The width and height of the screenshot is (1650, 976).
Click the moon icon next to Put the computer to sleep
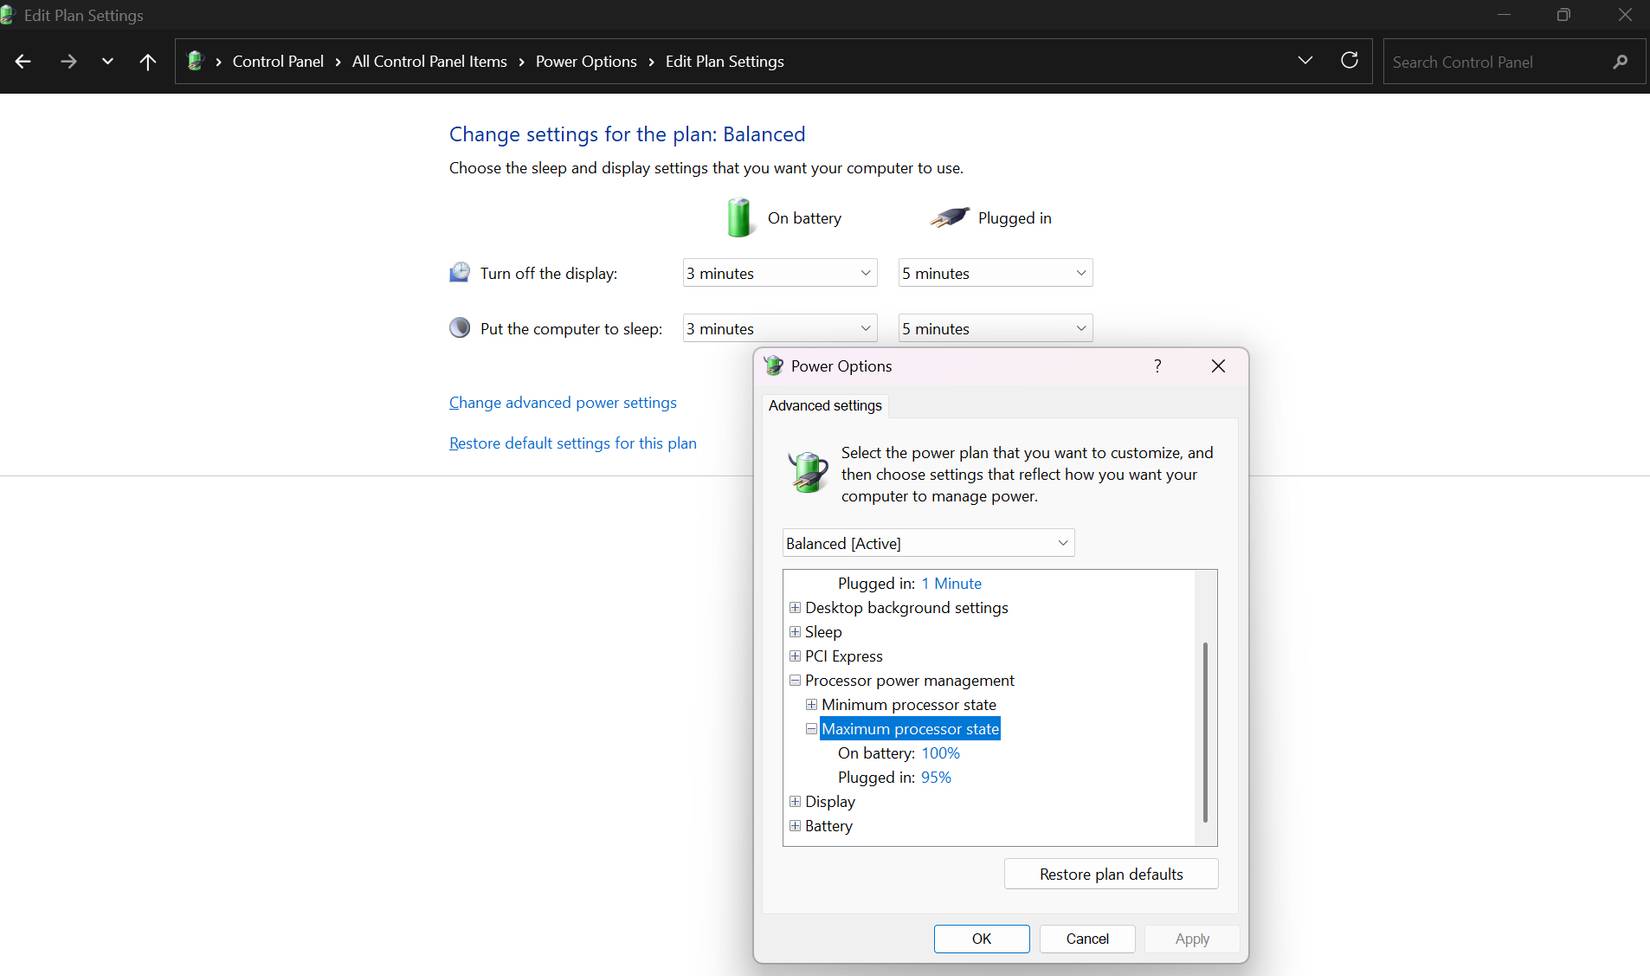(x=460, y=327)
